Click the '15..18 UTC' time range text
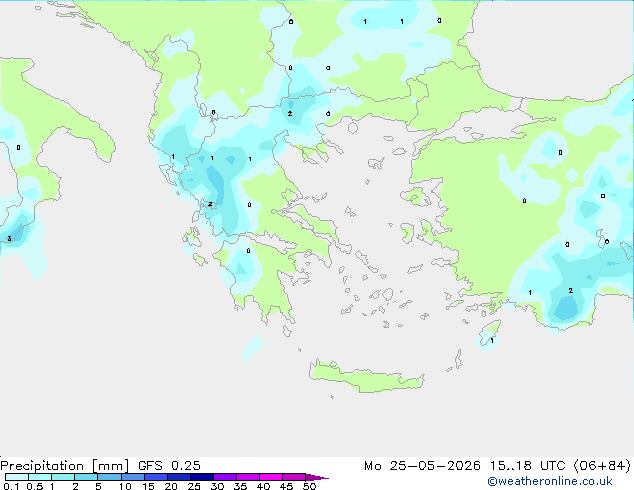634x490 pixels. 528,466
